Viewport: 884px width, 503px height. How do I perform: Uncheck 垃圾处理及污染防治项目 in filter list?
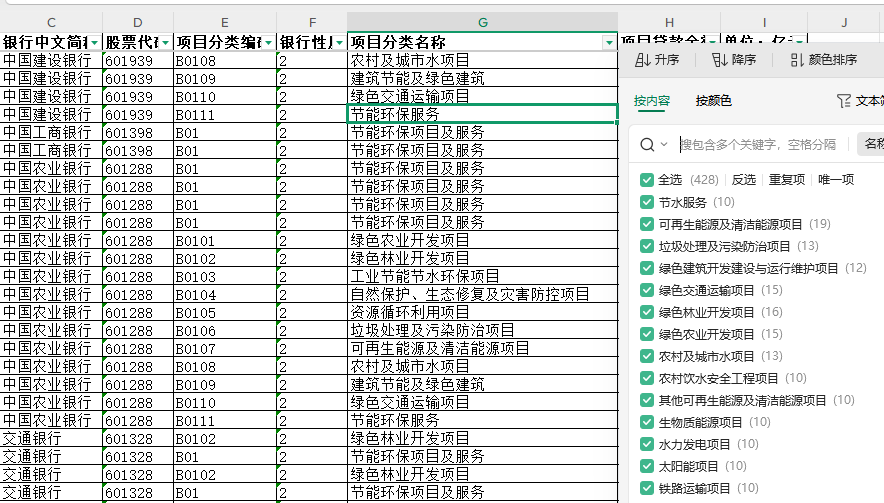[x=647, y=246]
